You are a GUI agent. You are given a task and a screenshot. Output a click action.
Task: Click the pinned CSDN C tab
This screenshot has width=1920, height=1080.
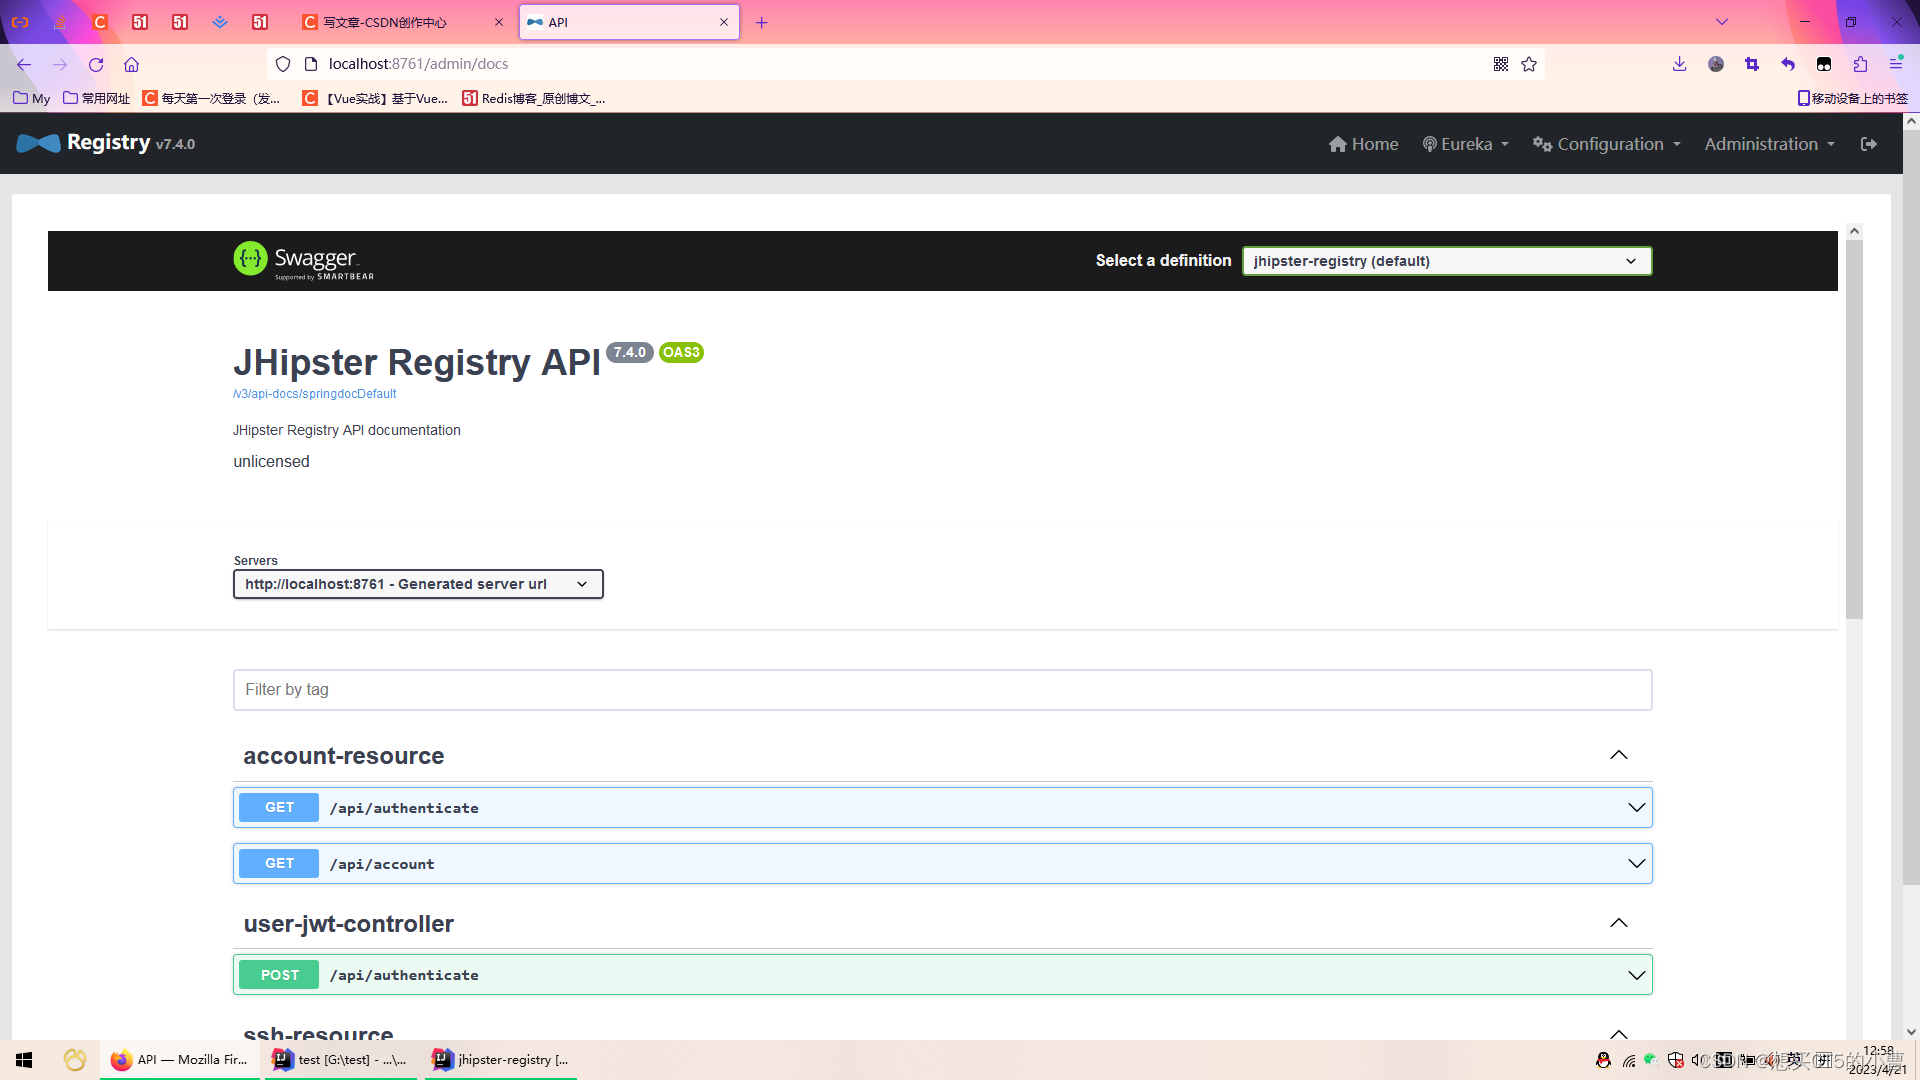coord(100,22)
